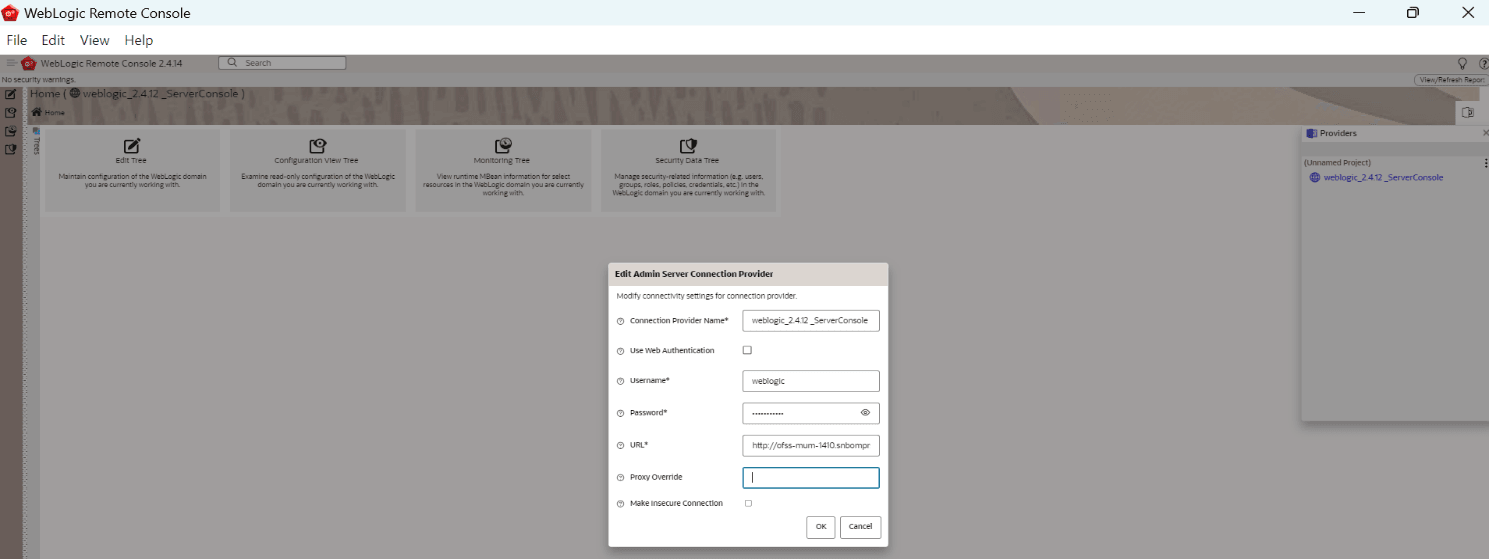Click the Home page title with provider name
Screen dimensions: 1489x559
pos(138,94)
